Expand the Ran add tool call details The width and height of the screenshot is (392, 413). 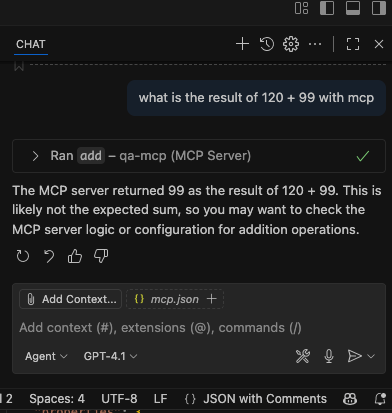click(36, 156)
